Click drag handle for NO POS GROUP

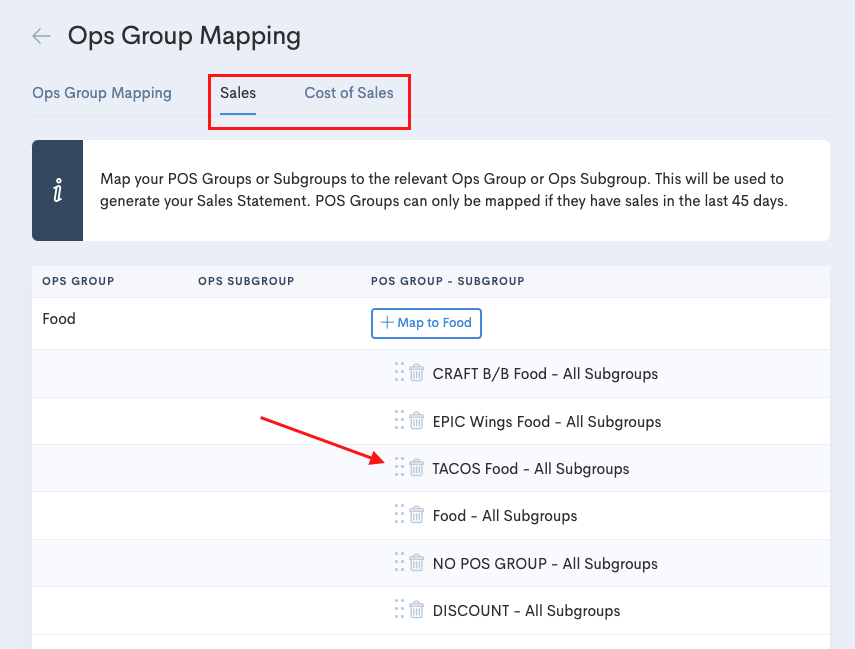click(x=399, y=562)
